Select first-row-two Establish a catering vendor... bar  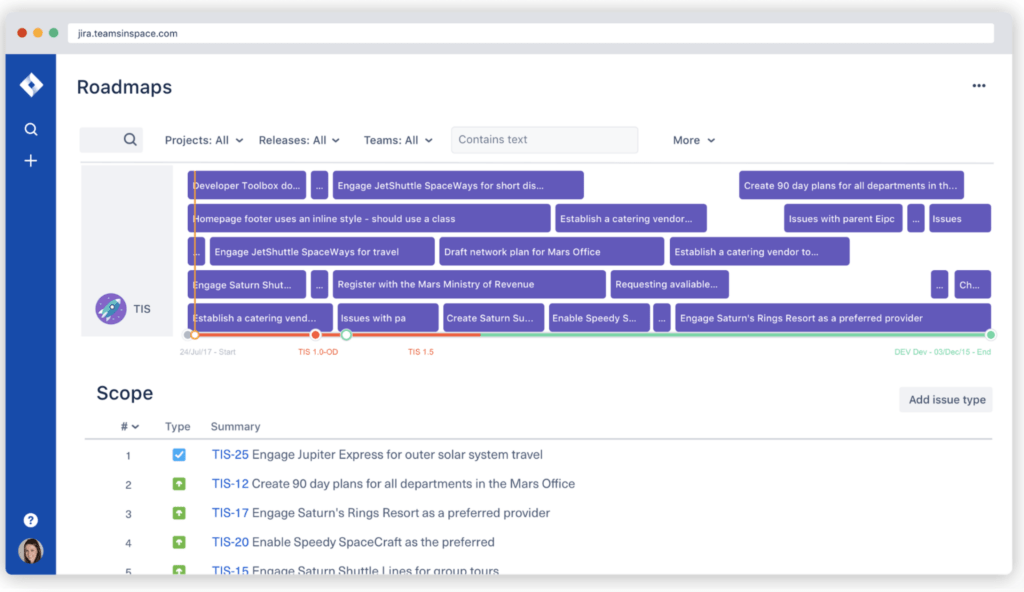click(631, 218)
